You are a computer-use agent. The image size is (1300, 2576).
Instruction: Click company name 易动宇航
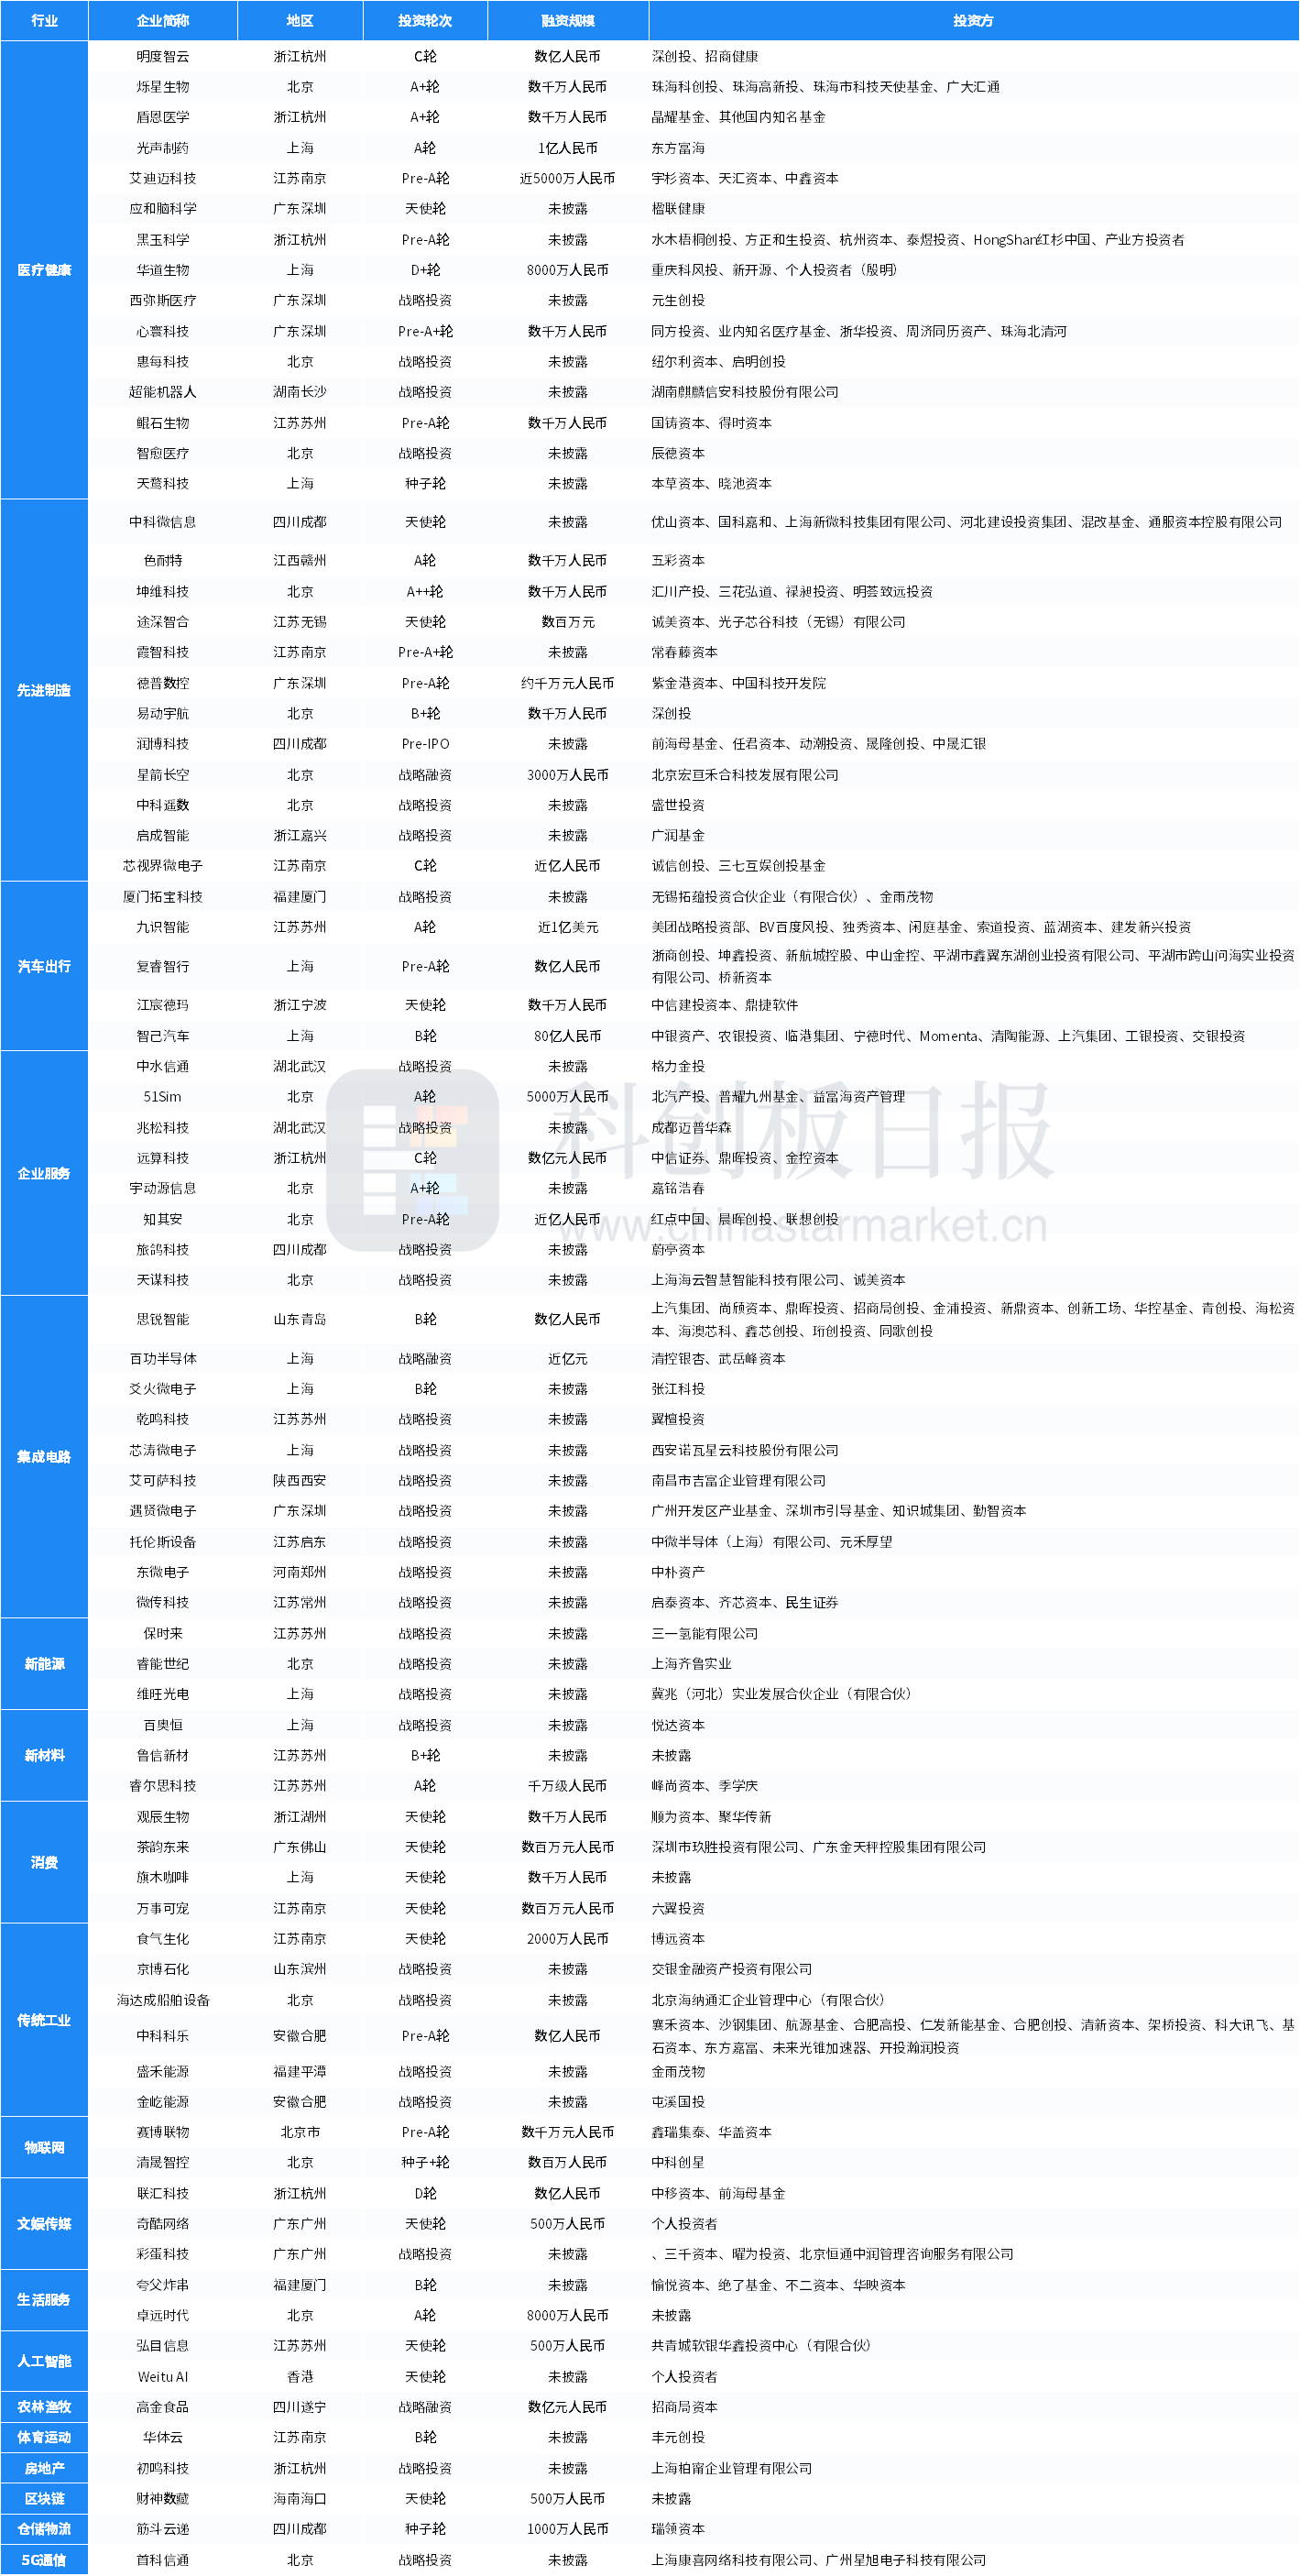point(163,713)
